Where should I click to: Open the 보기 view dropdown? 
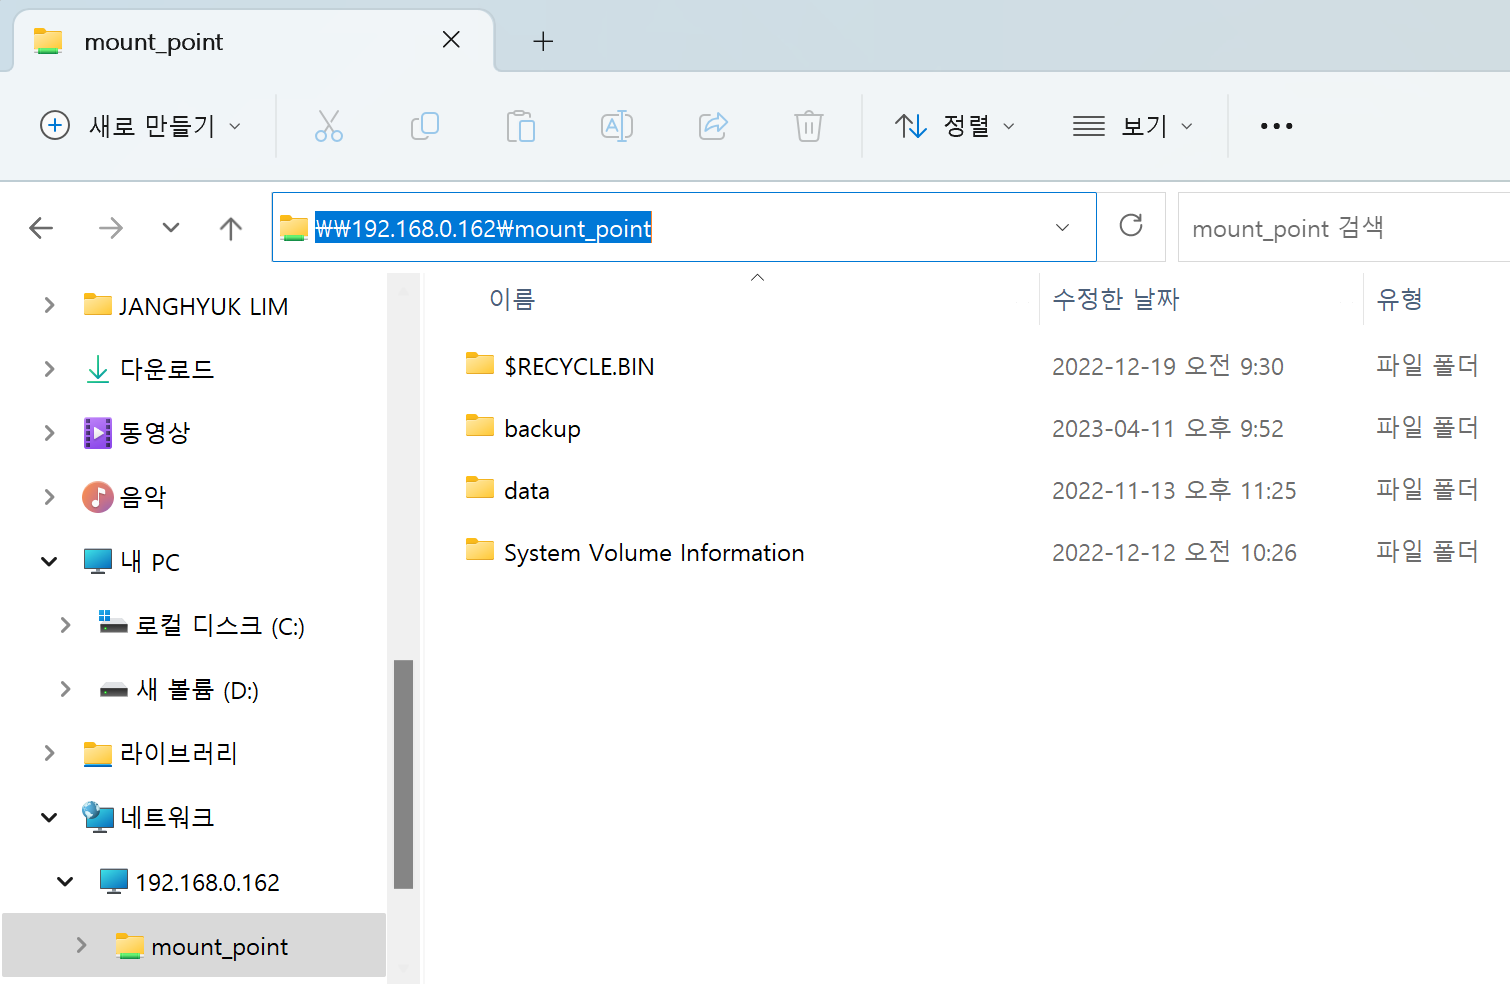pos(1132,126)
